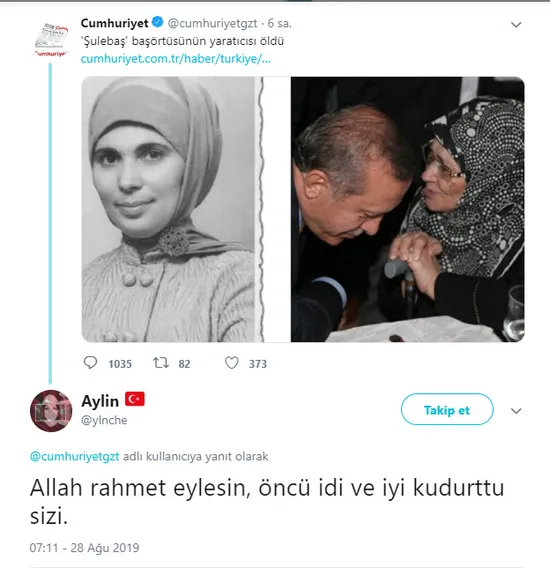Click the @cumhuriyetgzt handle beside Cumhuriyet name
The image size is (550, 568).
pyautogui.click(x=212, y=24)
